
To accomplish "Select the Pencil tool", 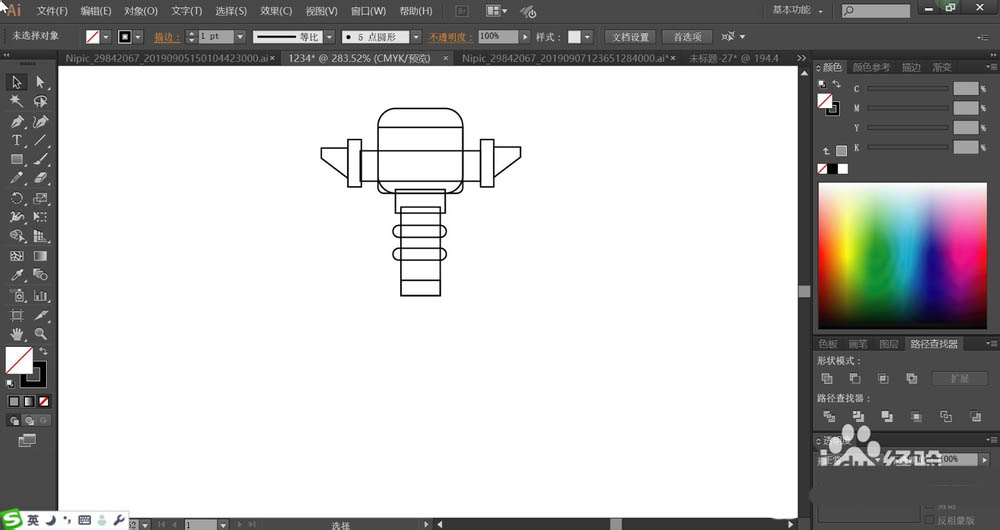I will click(17, 179).
